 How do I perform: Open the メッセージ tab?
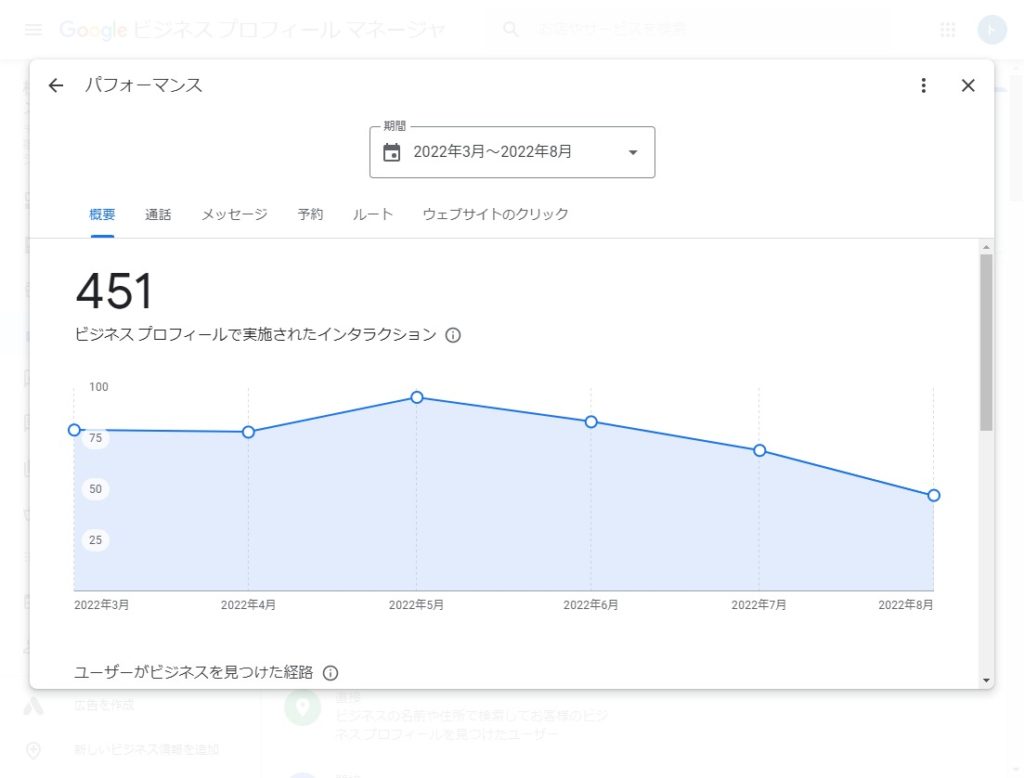pos(234,215)
